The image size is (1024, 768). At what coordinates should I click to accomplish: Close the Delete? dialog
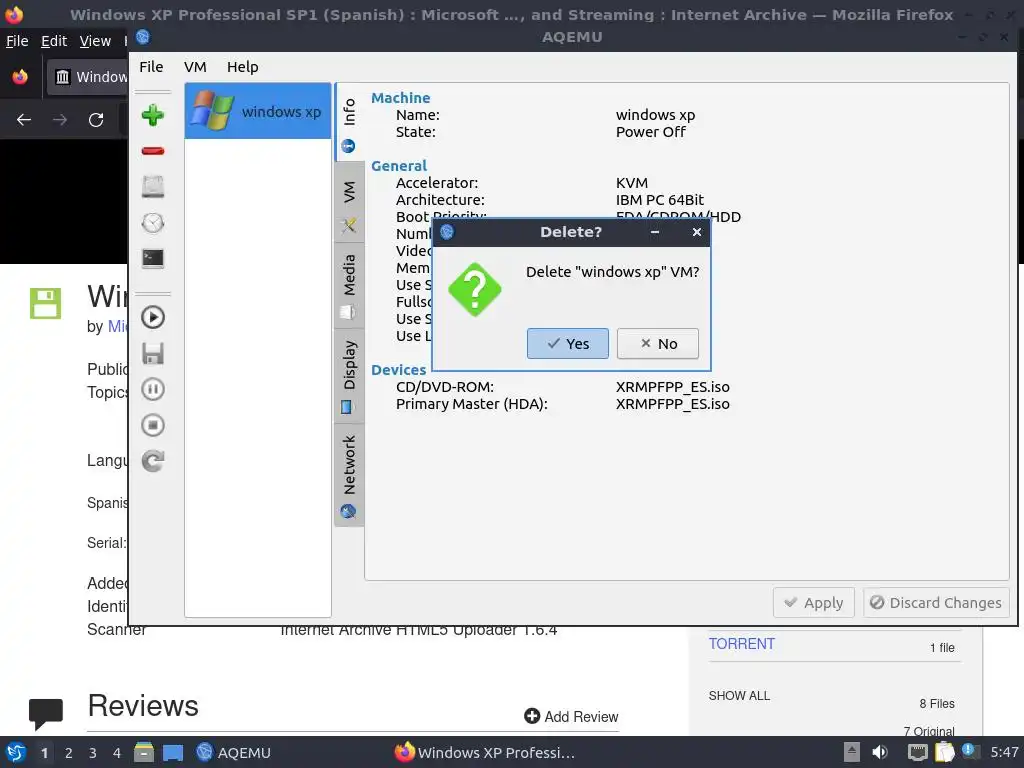tap(697, 232)
